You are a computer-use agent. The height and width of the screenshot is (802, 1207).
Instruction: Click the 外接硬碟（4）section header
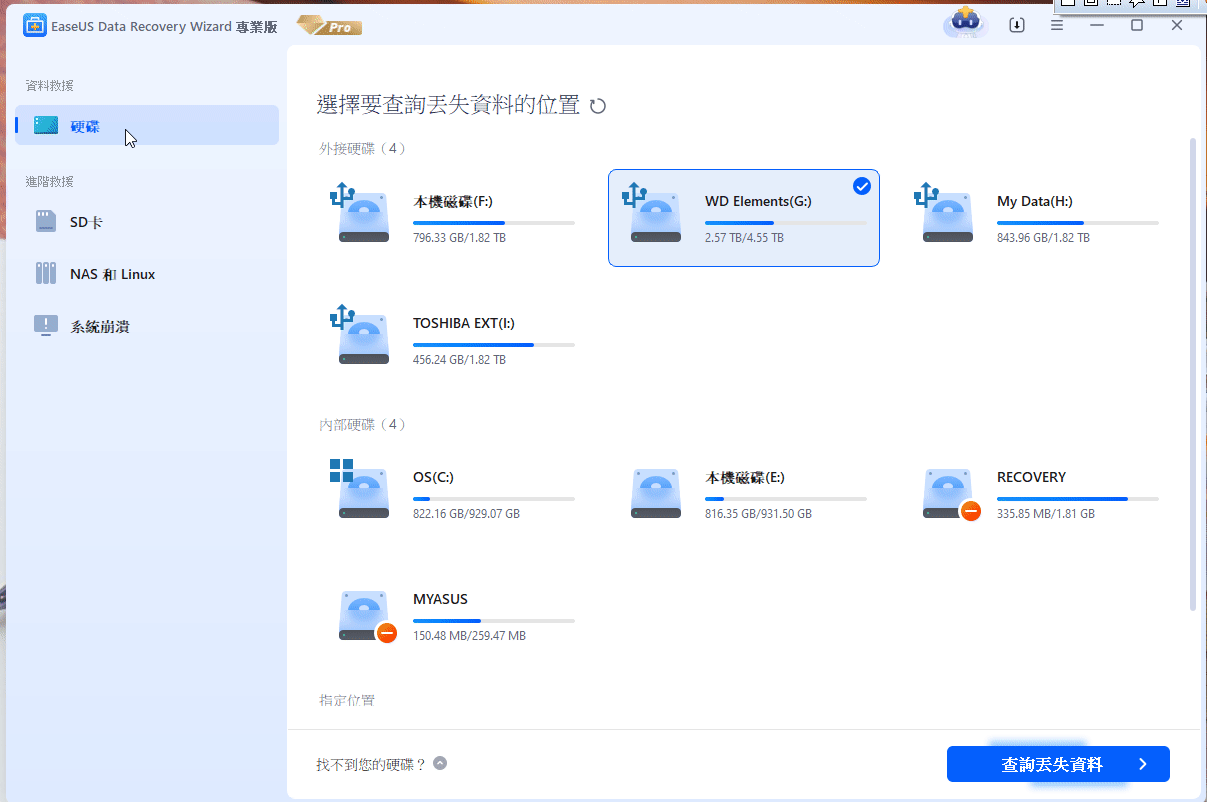point(363,149)
